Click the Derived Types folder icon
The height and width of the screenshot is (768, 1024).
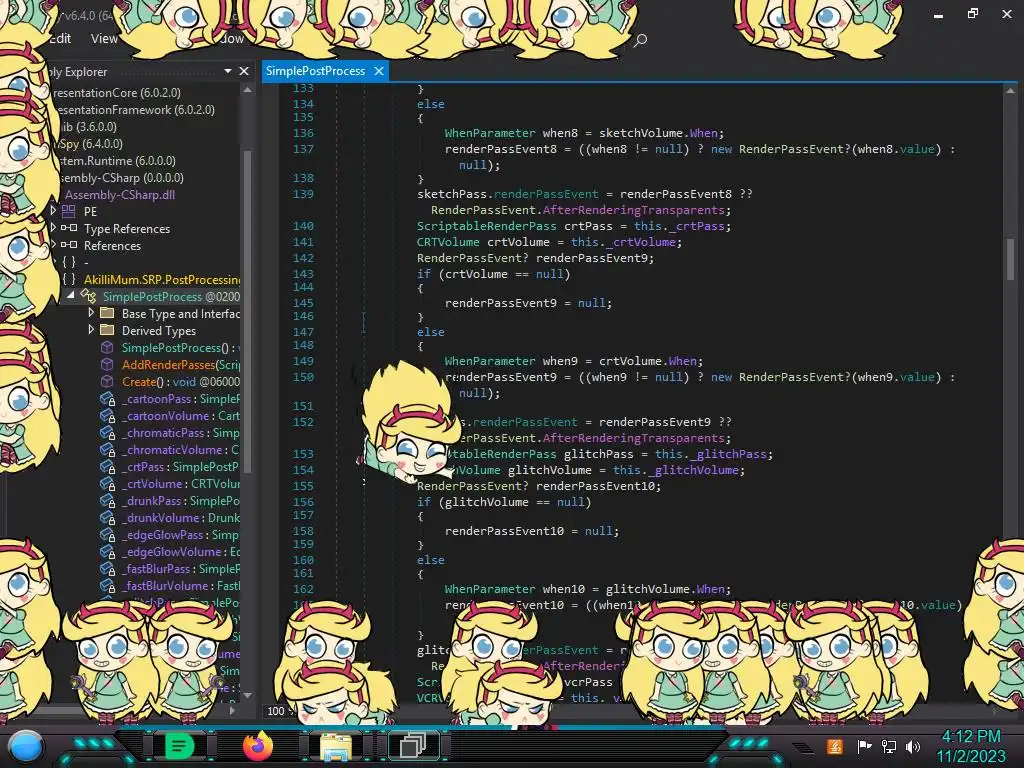[107, 330]
